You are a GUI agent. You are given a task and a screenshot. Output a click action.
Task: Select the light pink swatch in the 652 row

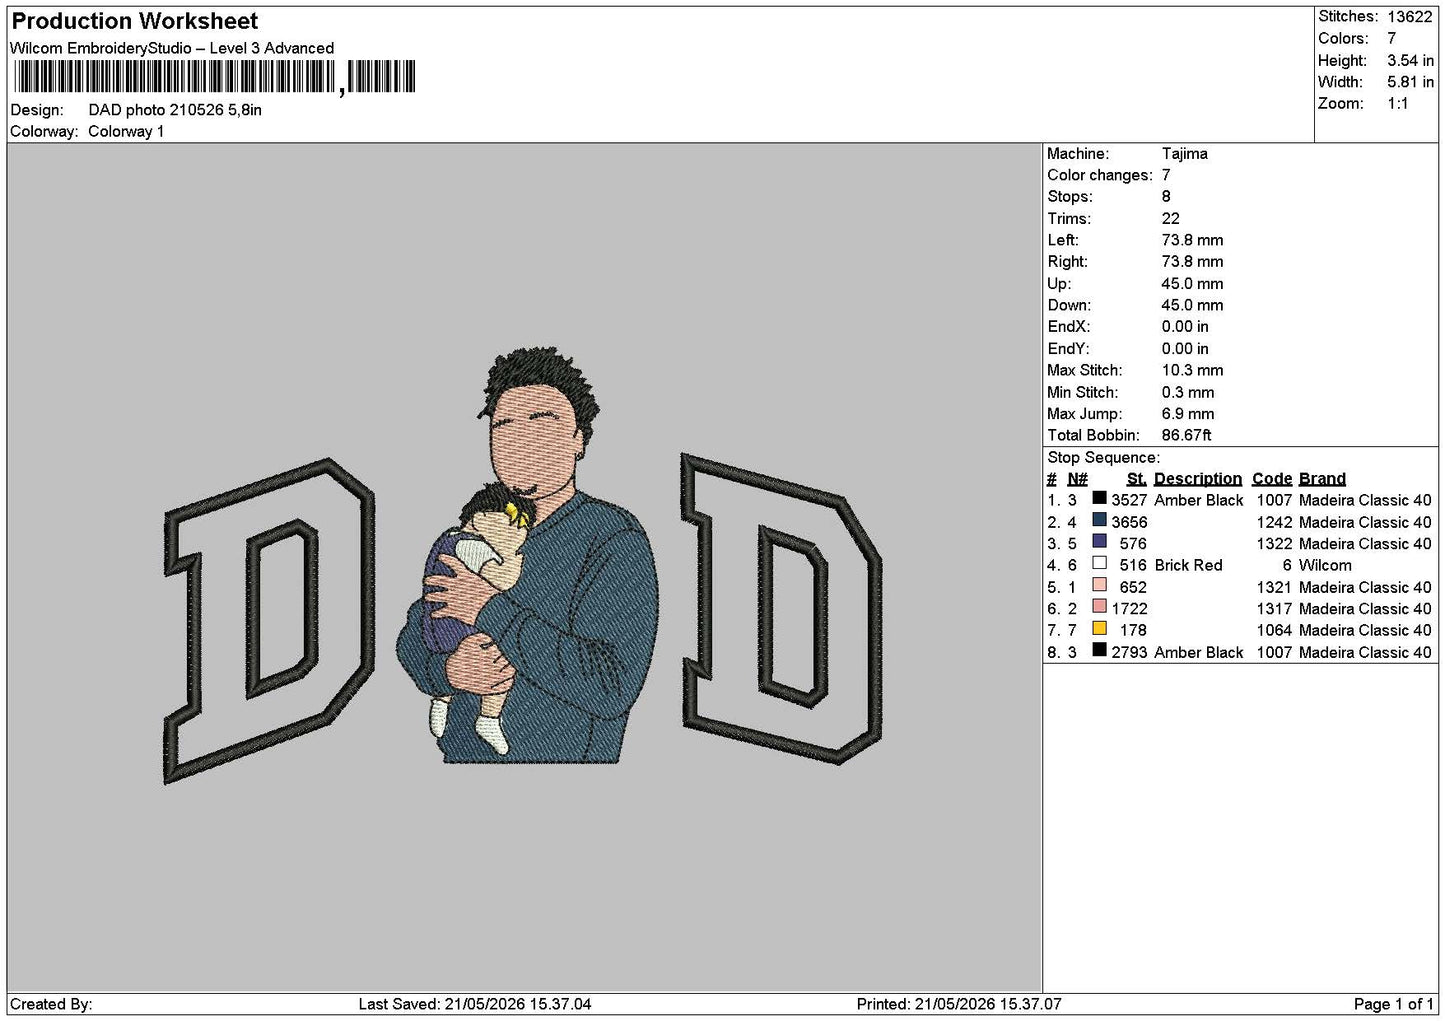click(x=1099, y=585)
